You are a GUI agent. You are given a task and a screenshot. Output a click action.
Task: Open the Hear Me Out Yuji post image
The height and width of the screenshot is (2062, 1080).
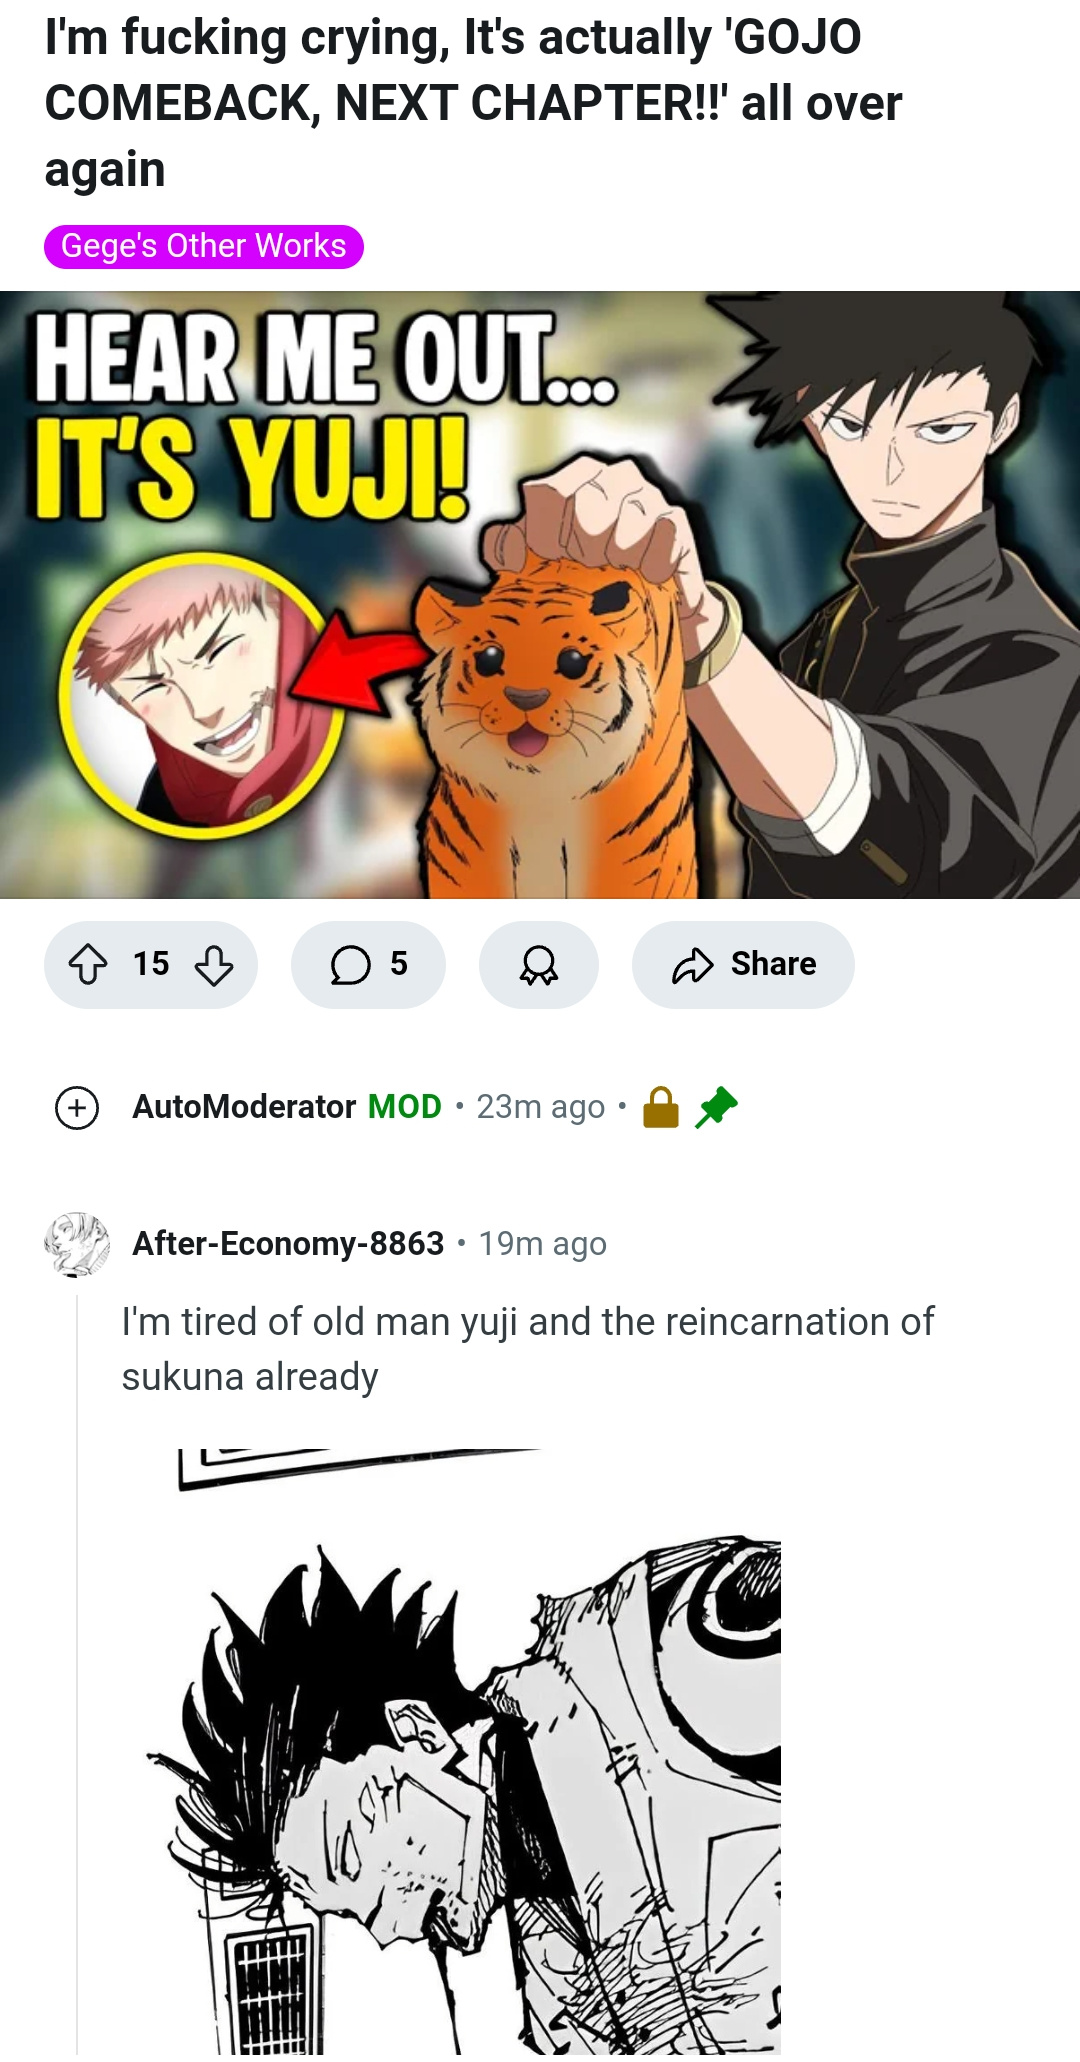[x=540, y=595]
